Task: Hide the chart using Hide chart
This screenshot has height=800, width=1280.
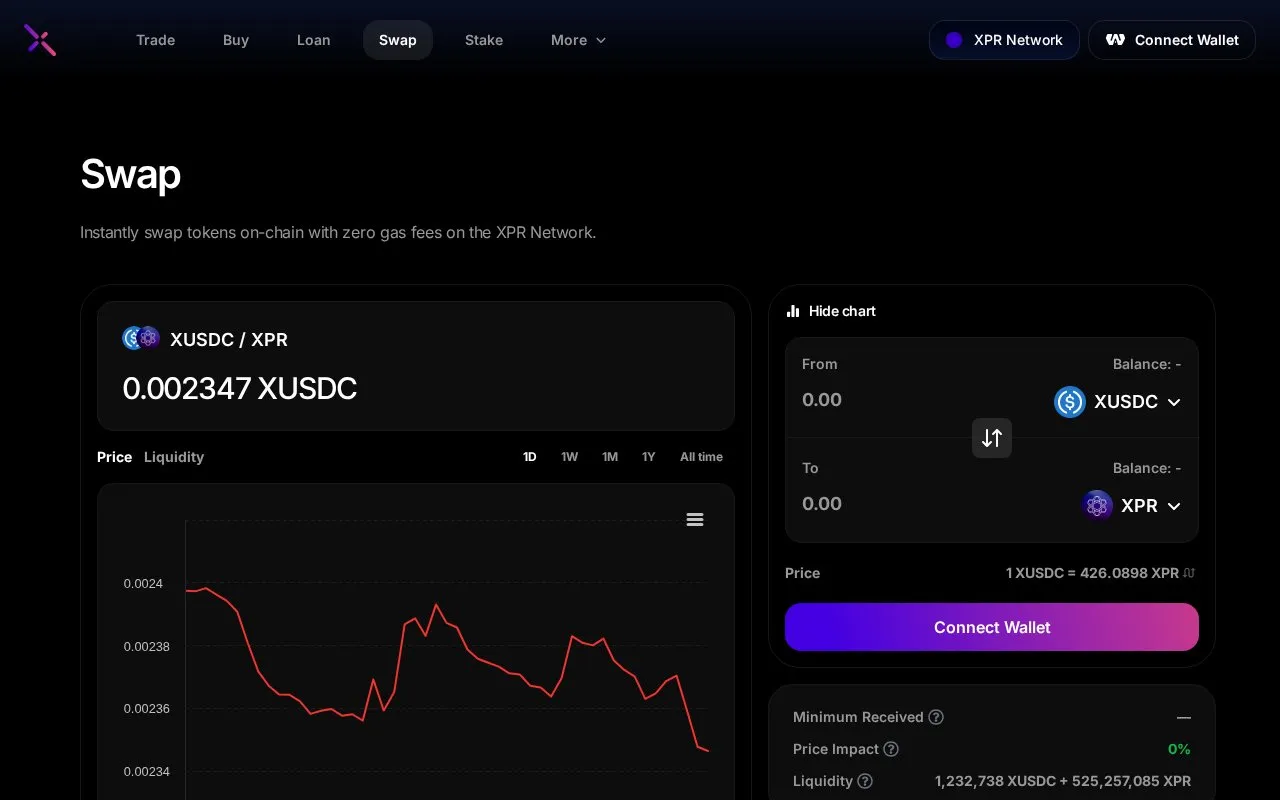Action: [831, 311]
